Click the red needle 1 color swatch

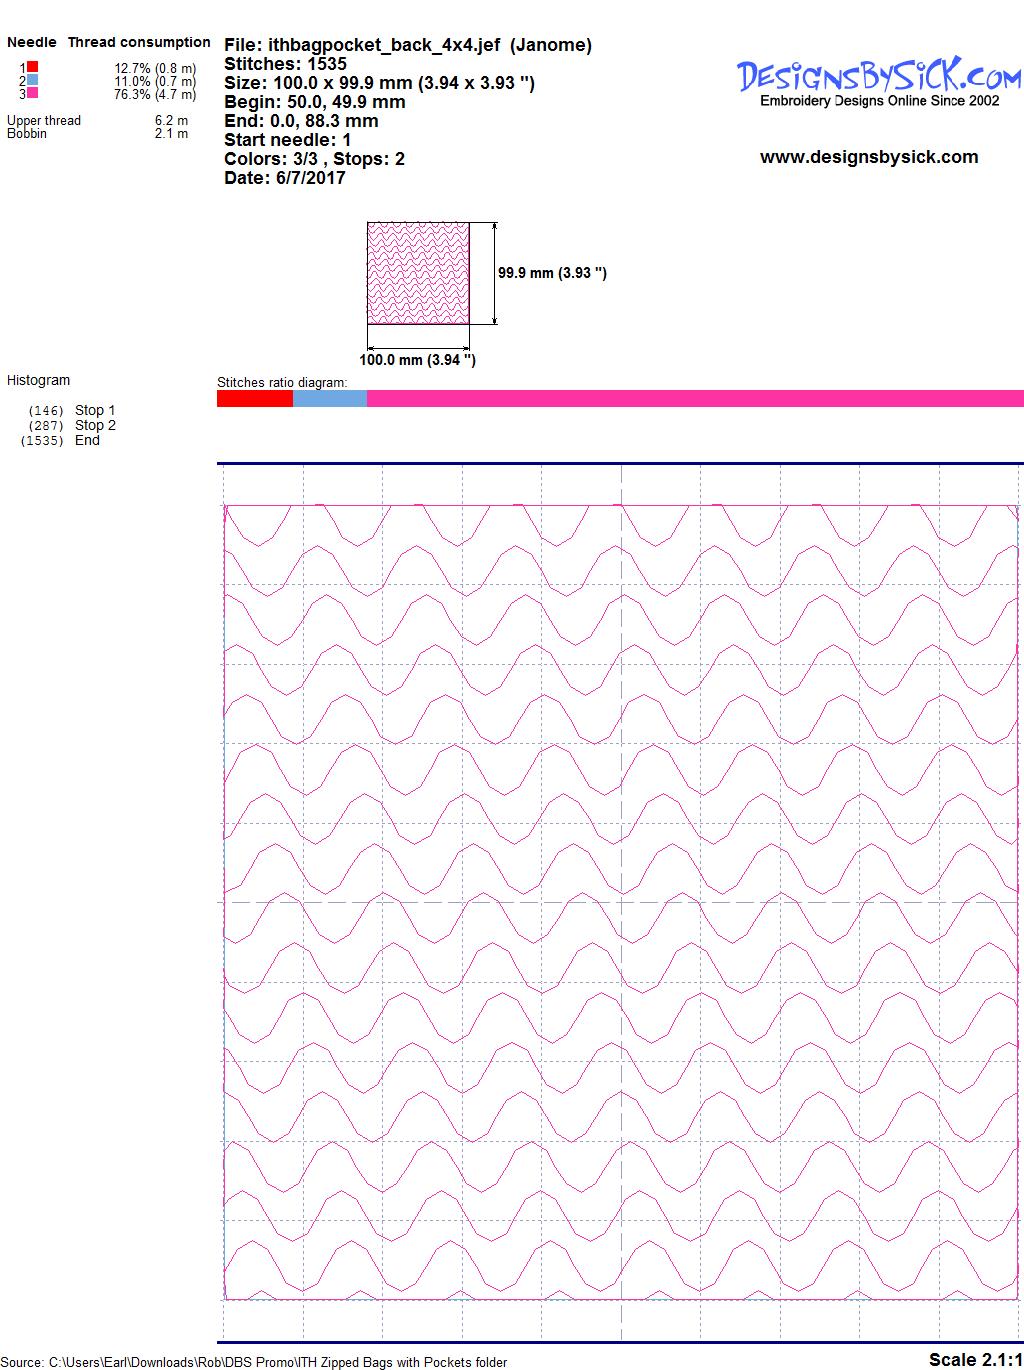[33, 67]
